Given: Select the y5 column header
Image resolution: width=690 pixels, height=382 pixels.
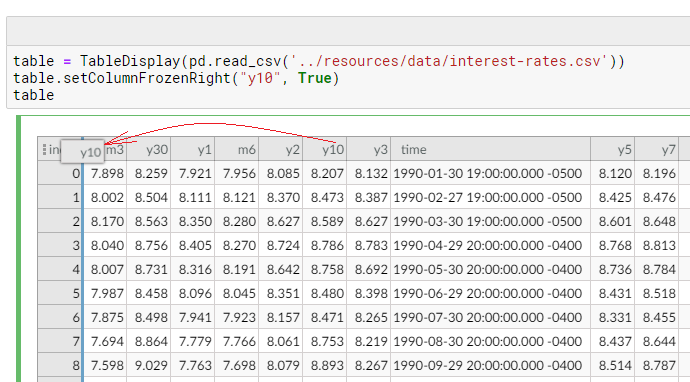Looking at the screenshot, I should 613,150.
